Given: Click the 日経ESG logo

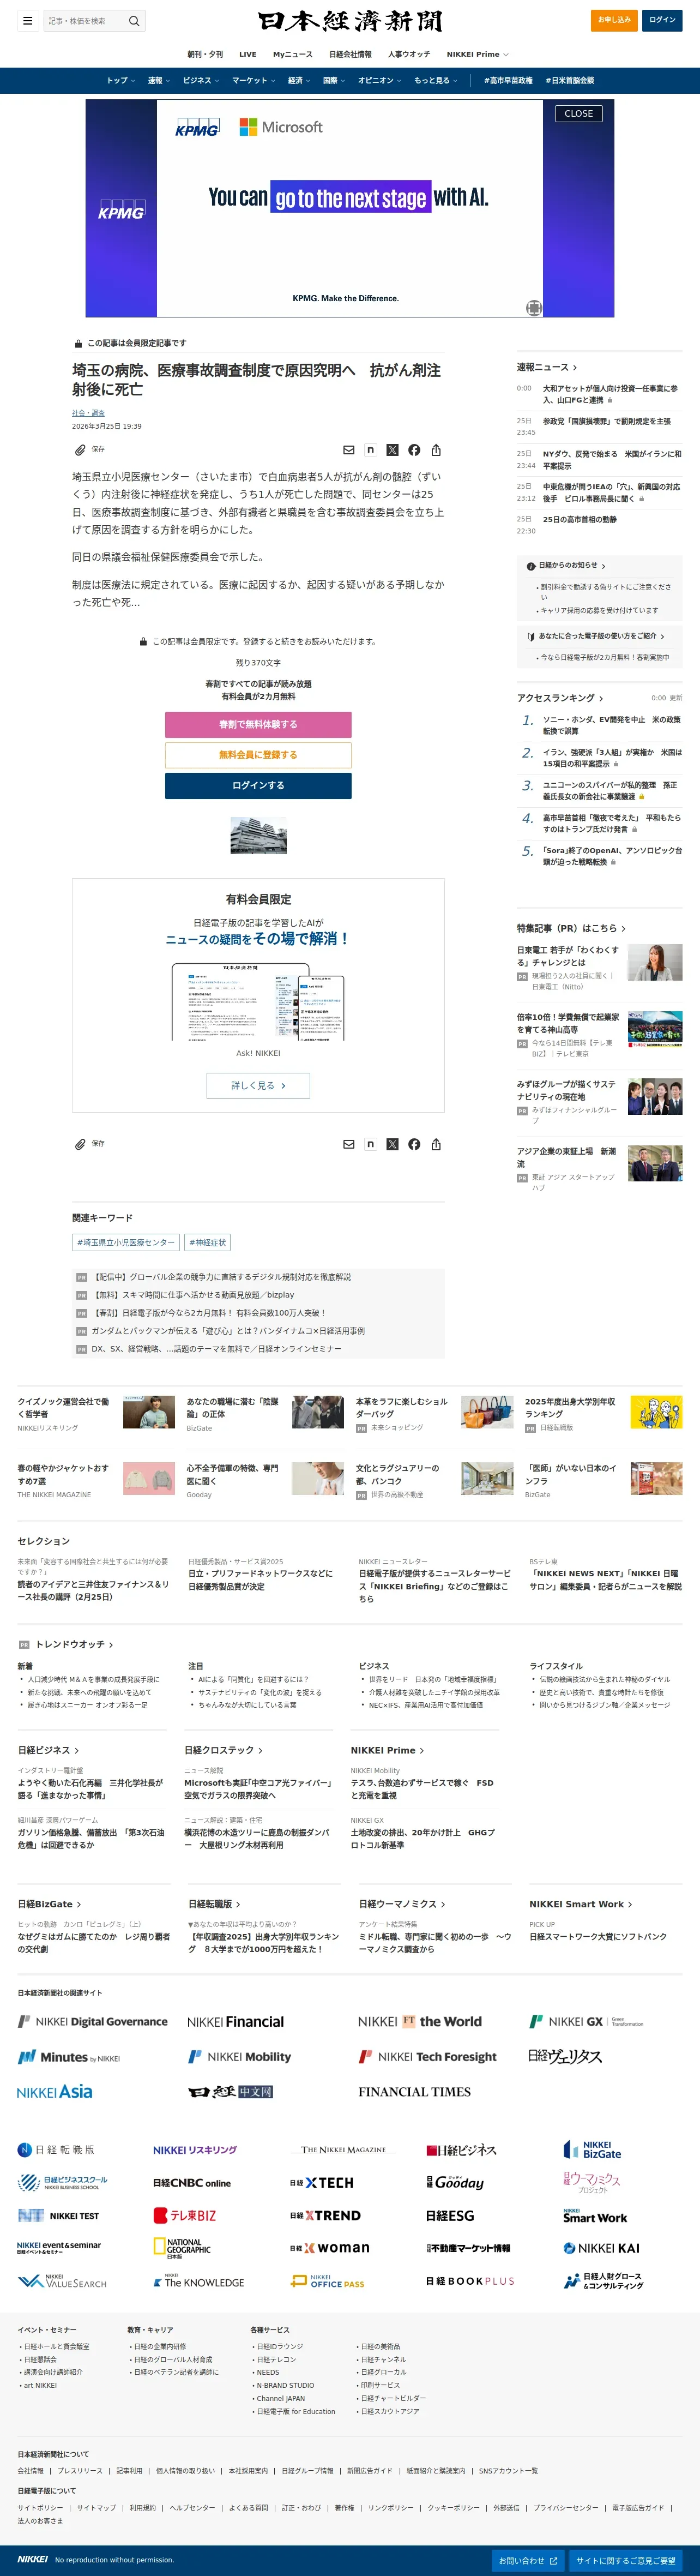Looking at the screenshot, I should [x=450, y=2215].
